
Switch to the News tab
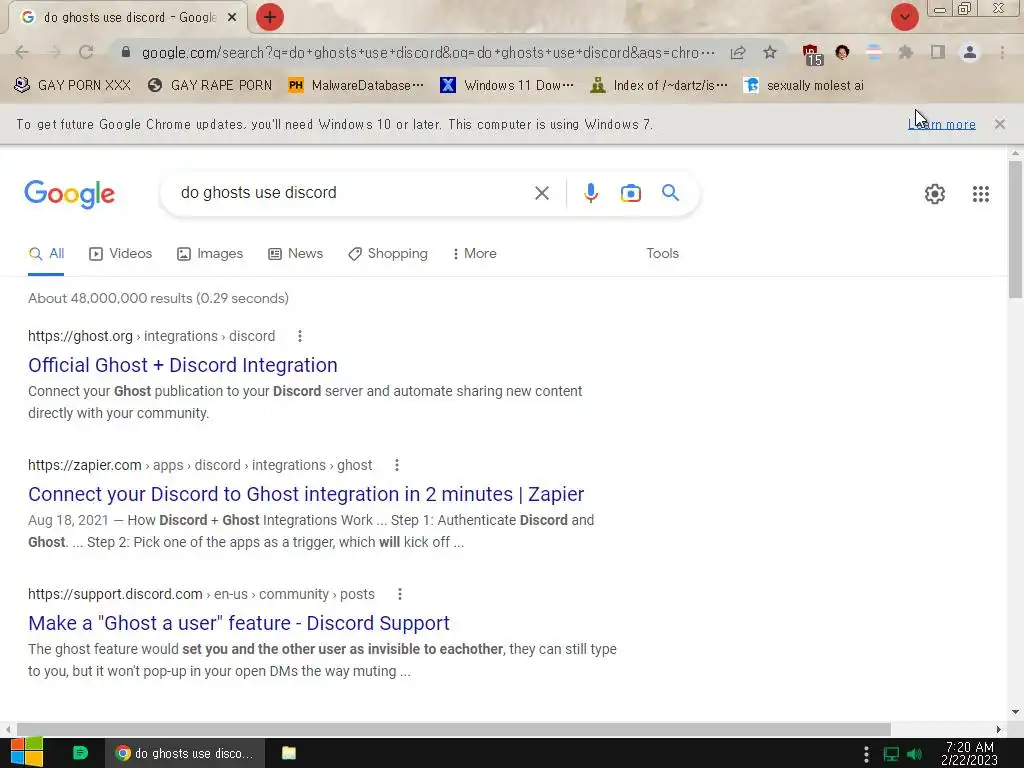tap(295, 253)
